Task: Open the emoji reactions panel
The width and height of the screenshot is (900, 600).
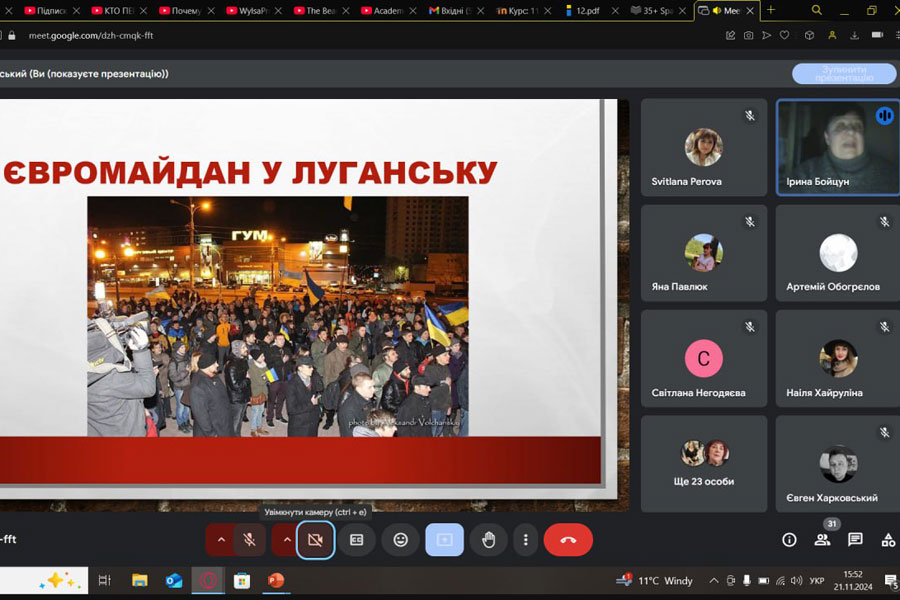Action: point(400,540)
